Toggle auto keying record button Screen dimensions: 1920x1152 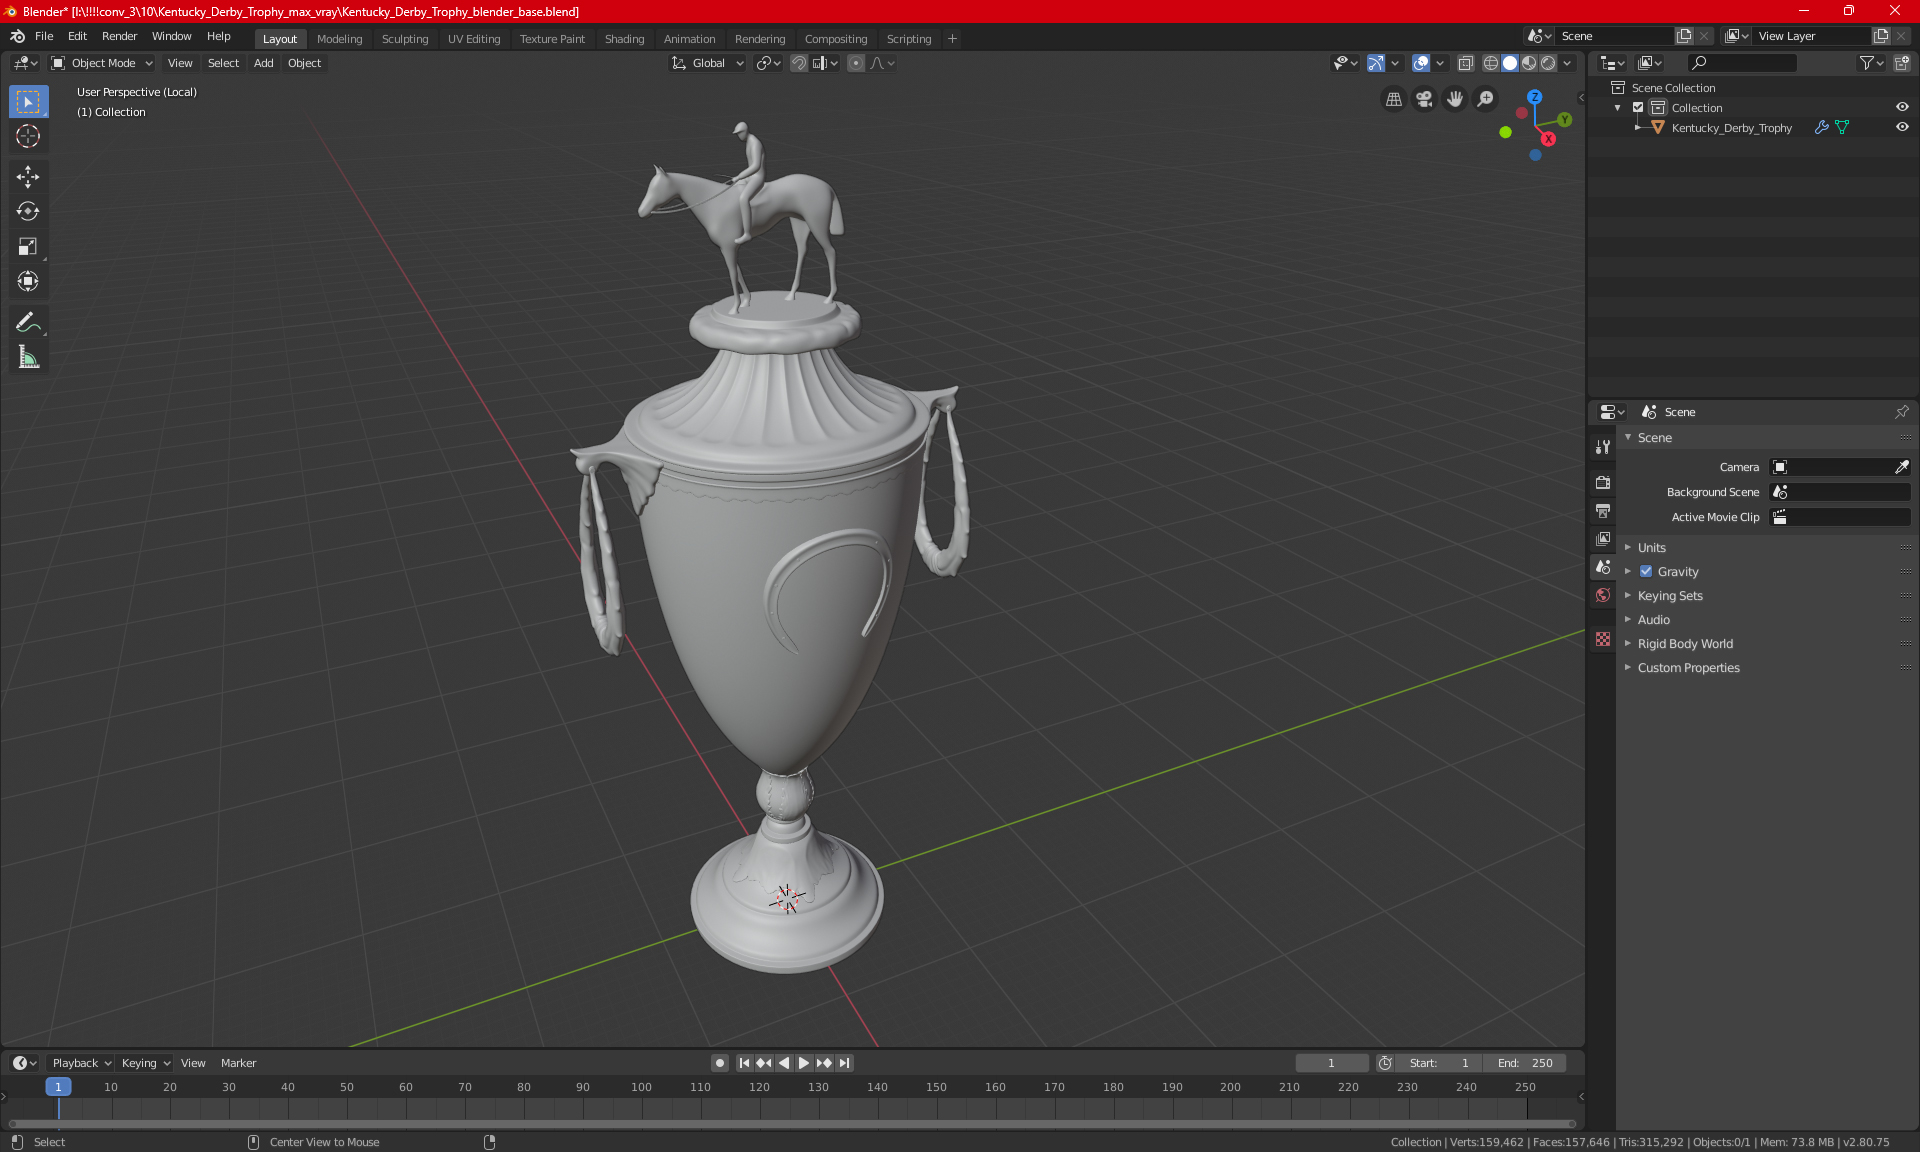(719, 1063)
